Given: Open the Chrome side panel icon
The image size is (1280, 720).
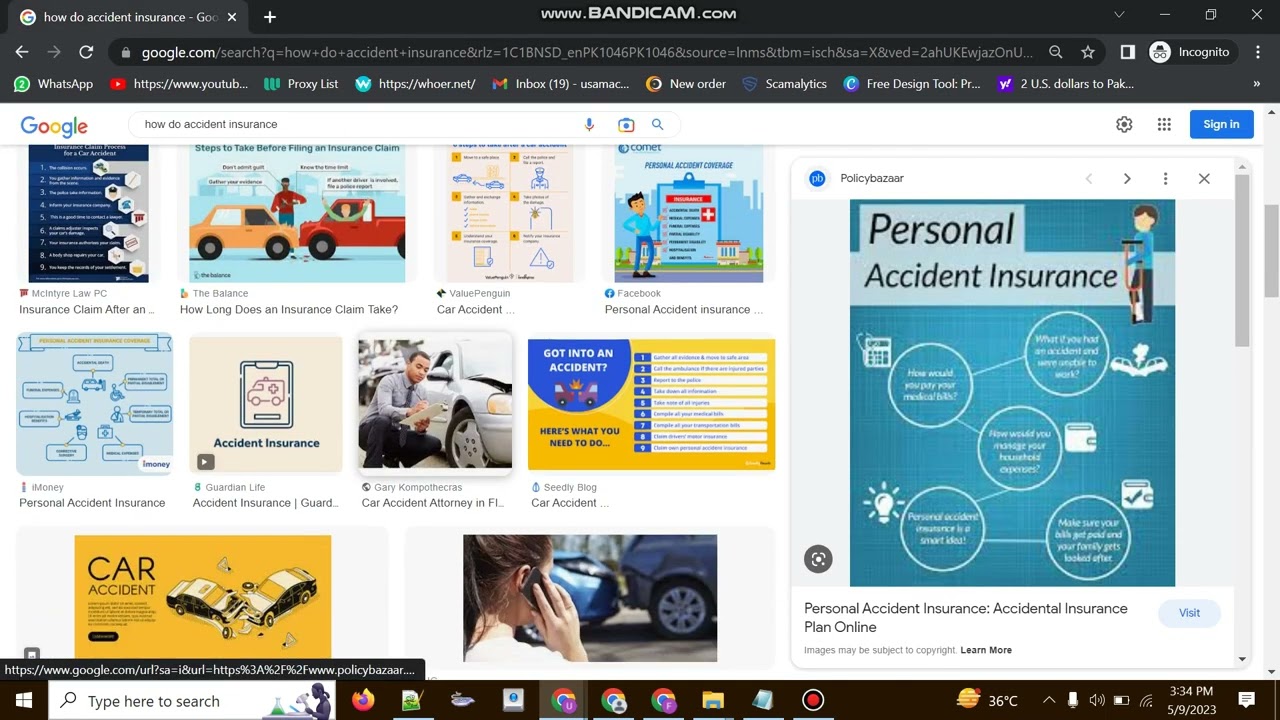Looking at the screenshot, I should pos(1127,52).
